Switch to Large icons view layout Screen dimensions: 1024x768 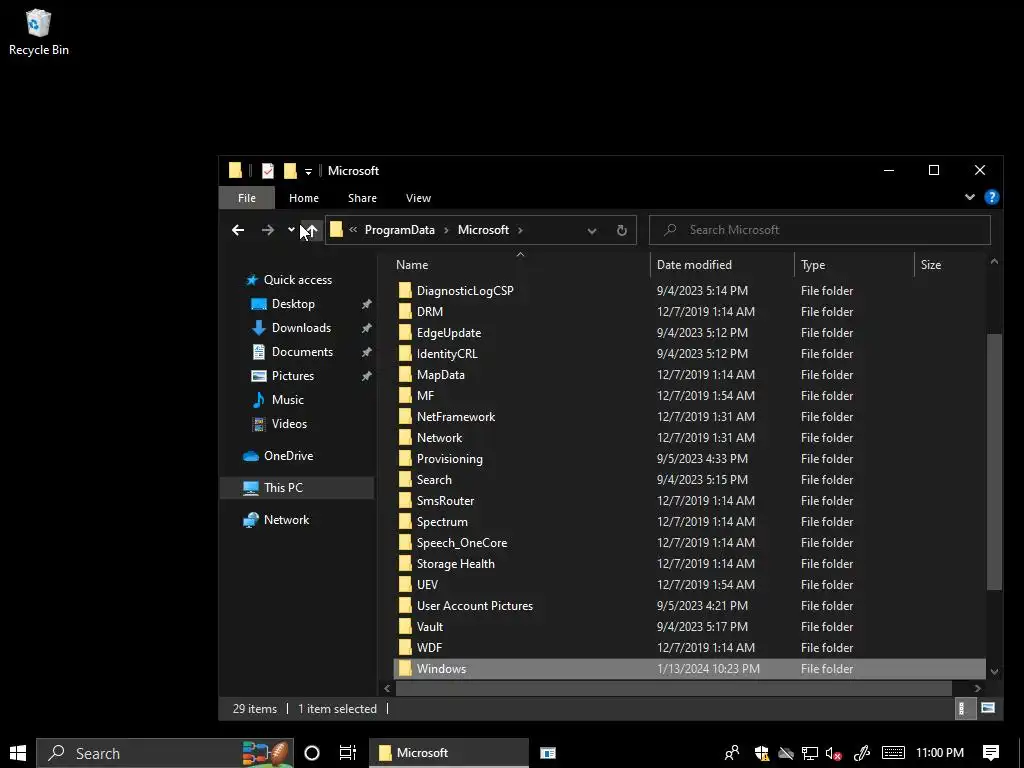(x=987, y=709)
